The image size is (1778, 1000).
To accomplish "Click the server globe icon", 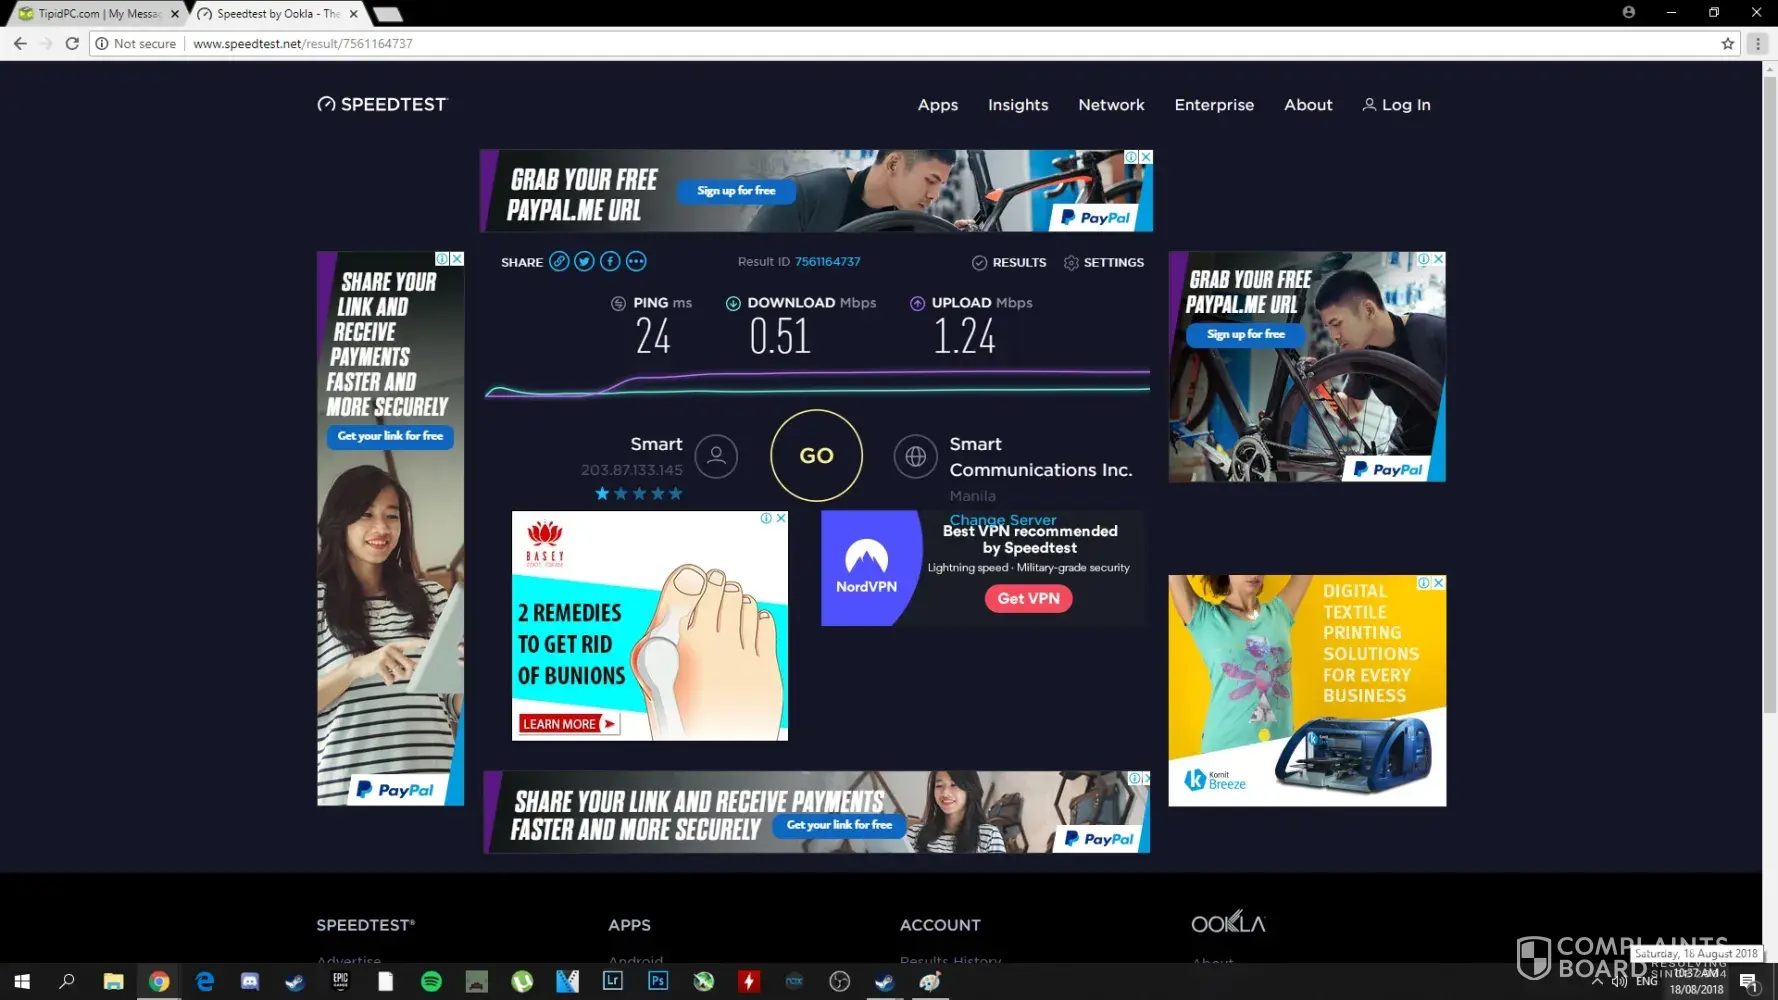I will click(x=915, y=456).
